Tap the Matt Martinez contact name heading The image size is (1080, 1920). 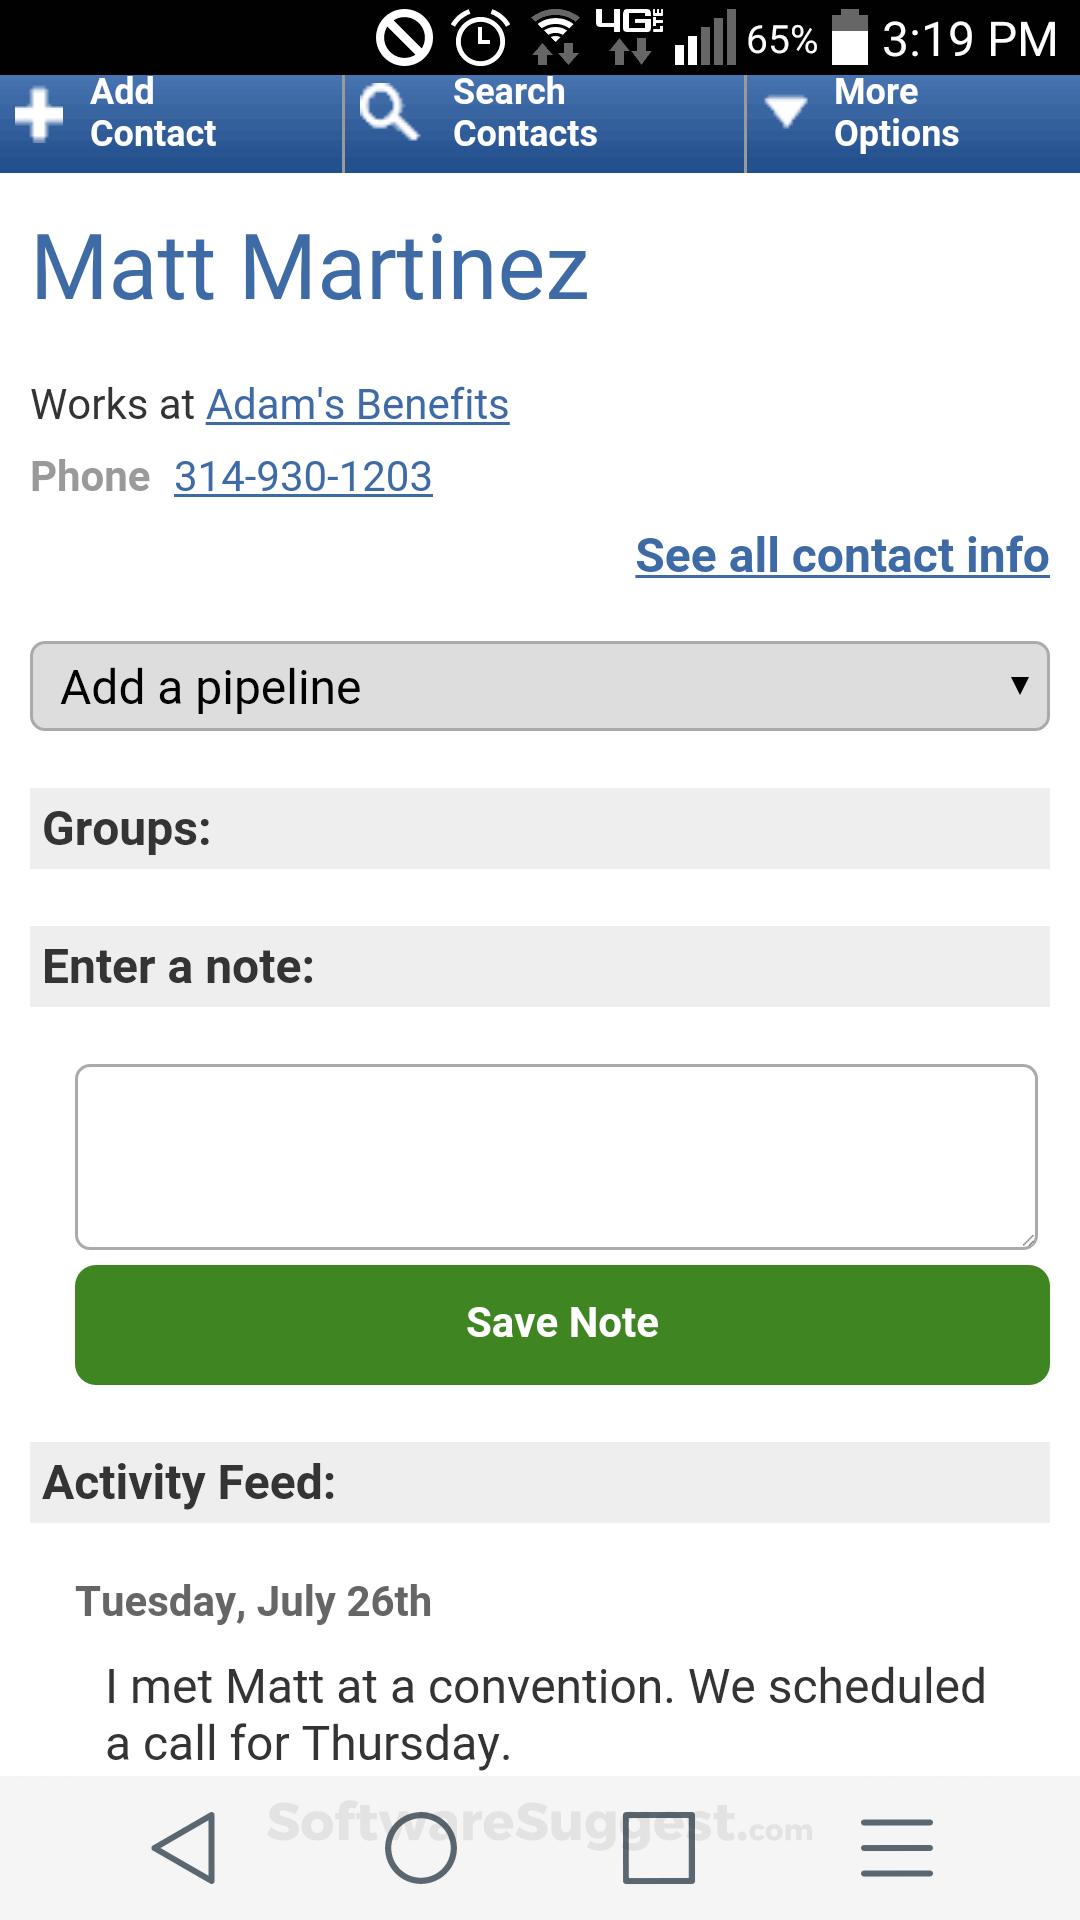click(310, 268)
